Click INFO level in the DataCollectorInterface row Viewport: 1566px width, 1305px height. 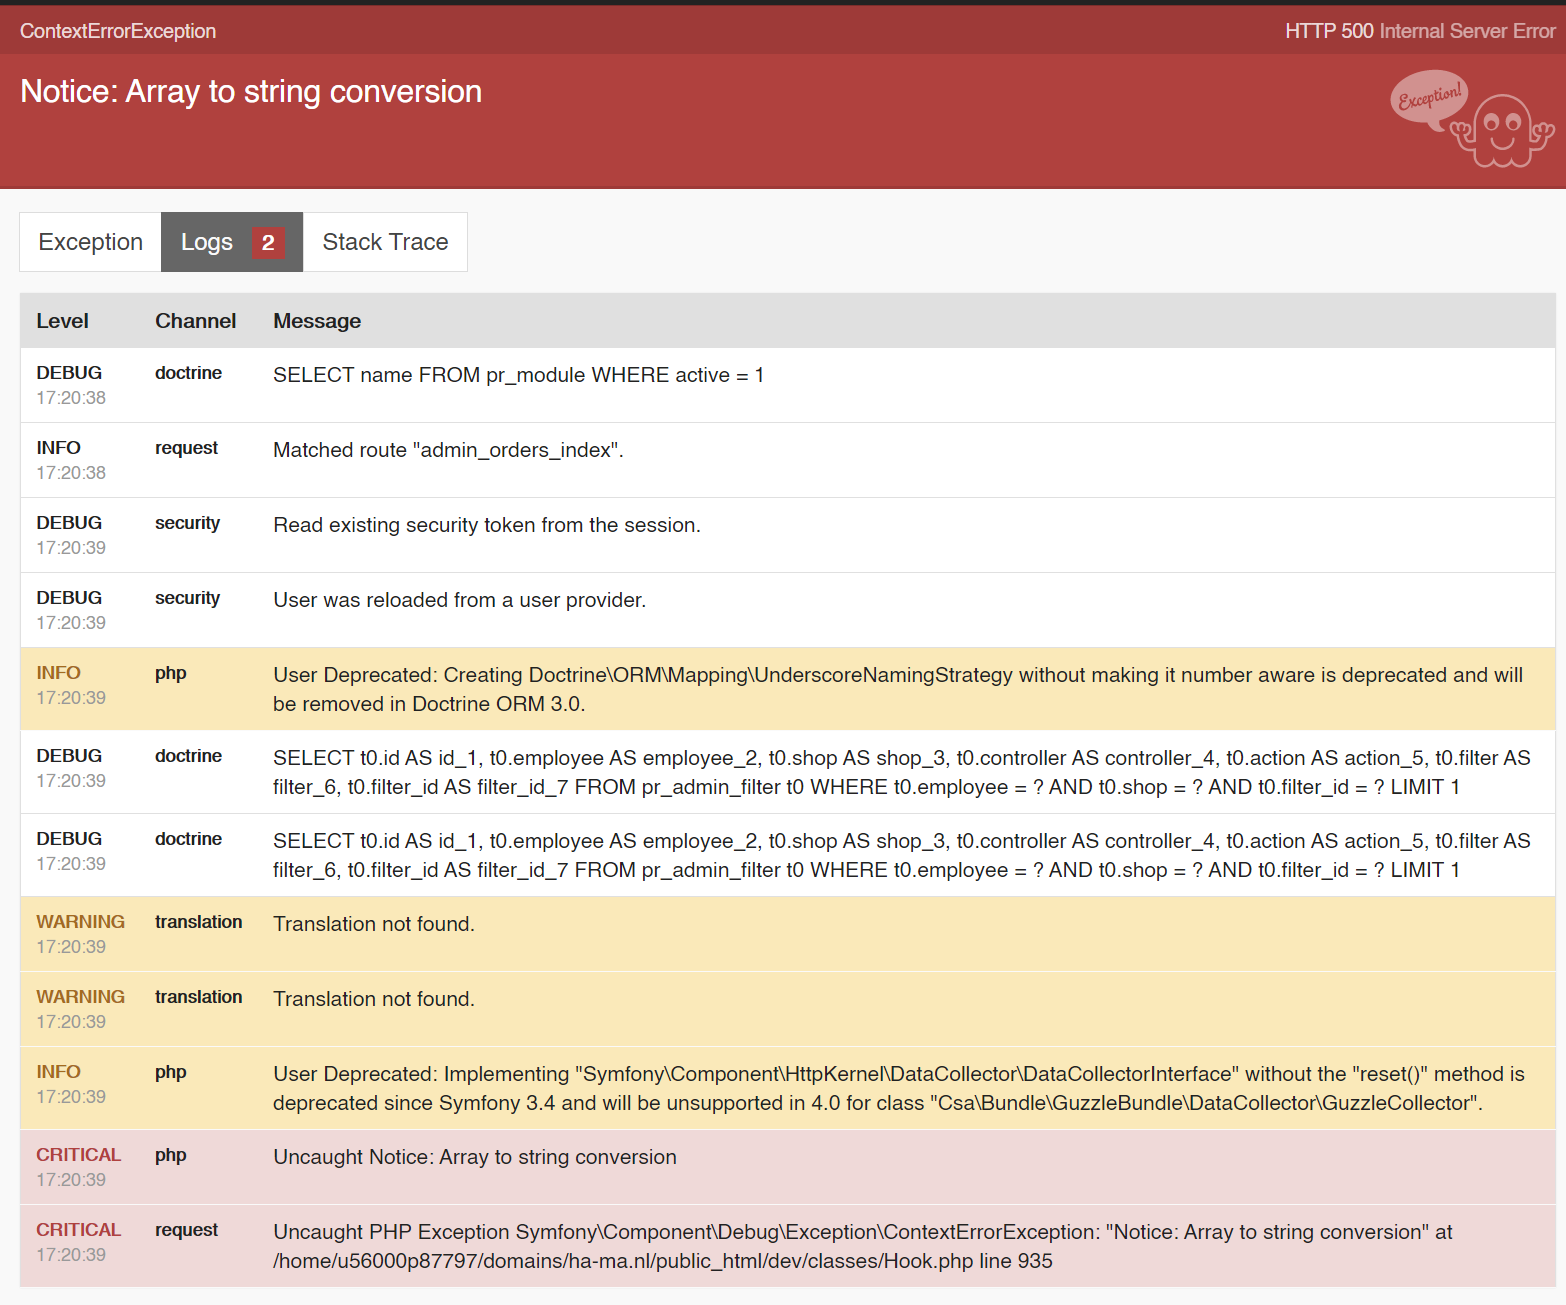59,1072
